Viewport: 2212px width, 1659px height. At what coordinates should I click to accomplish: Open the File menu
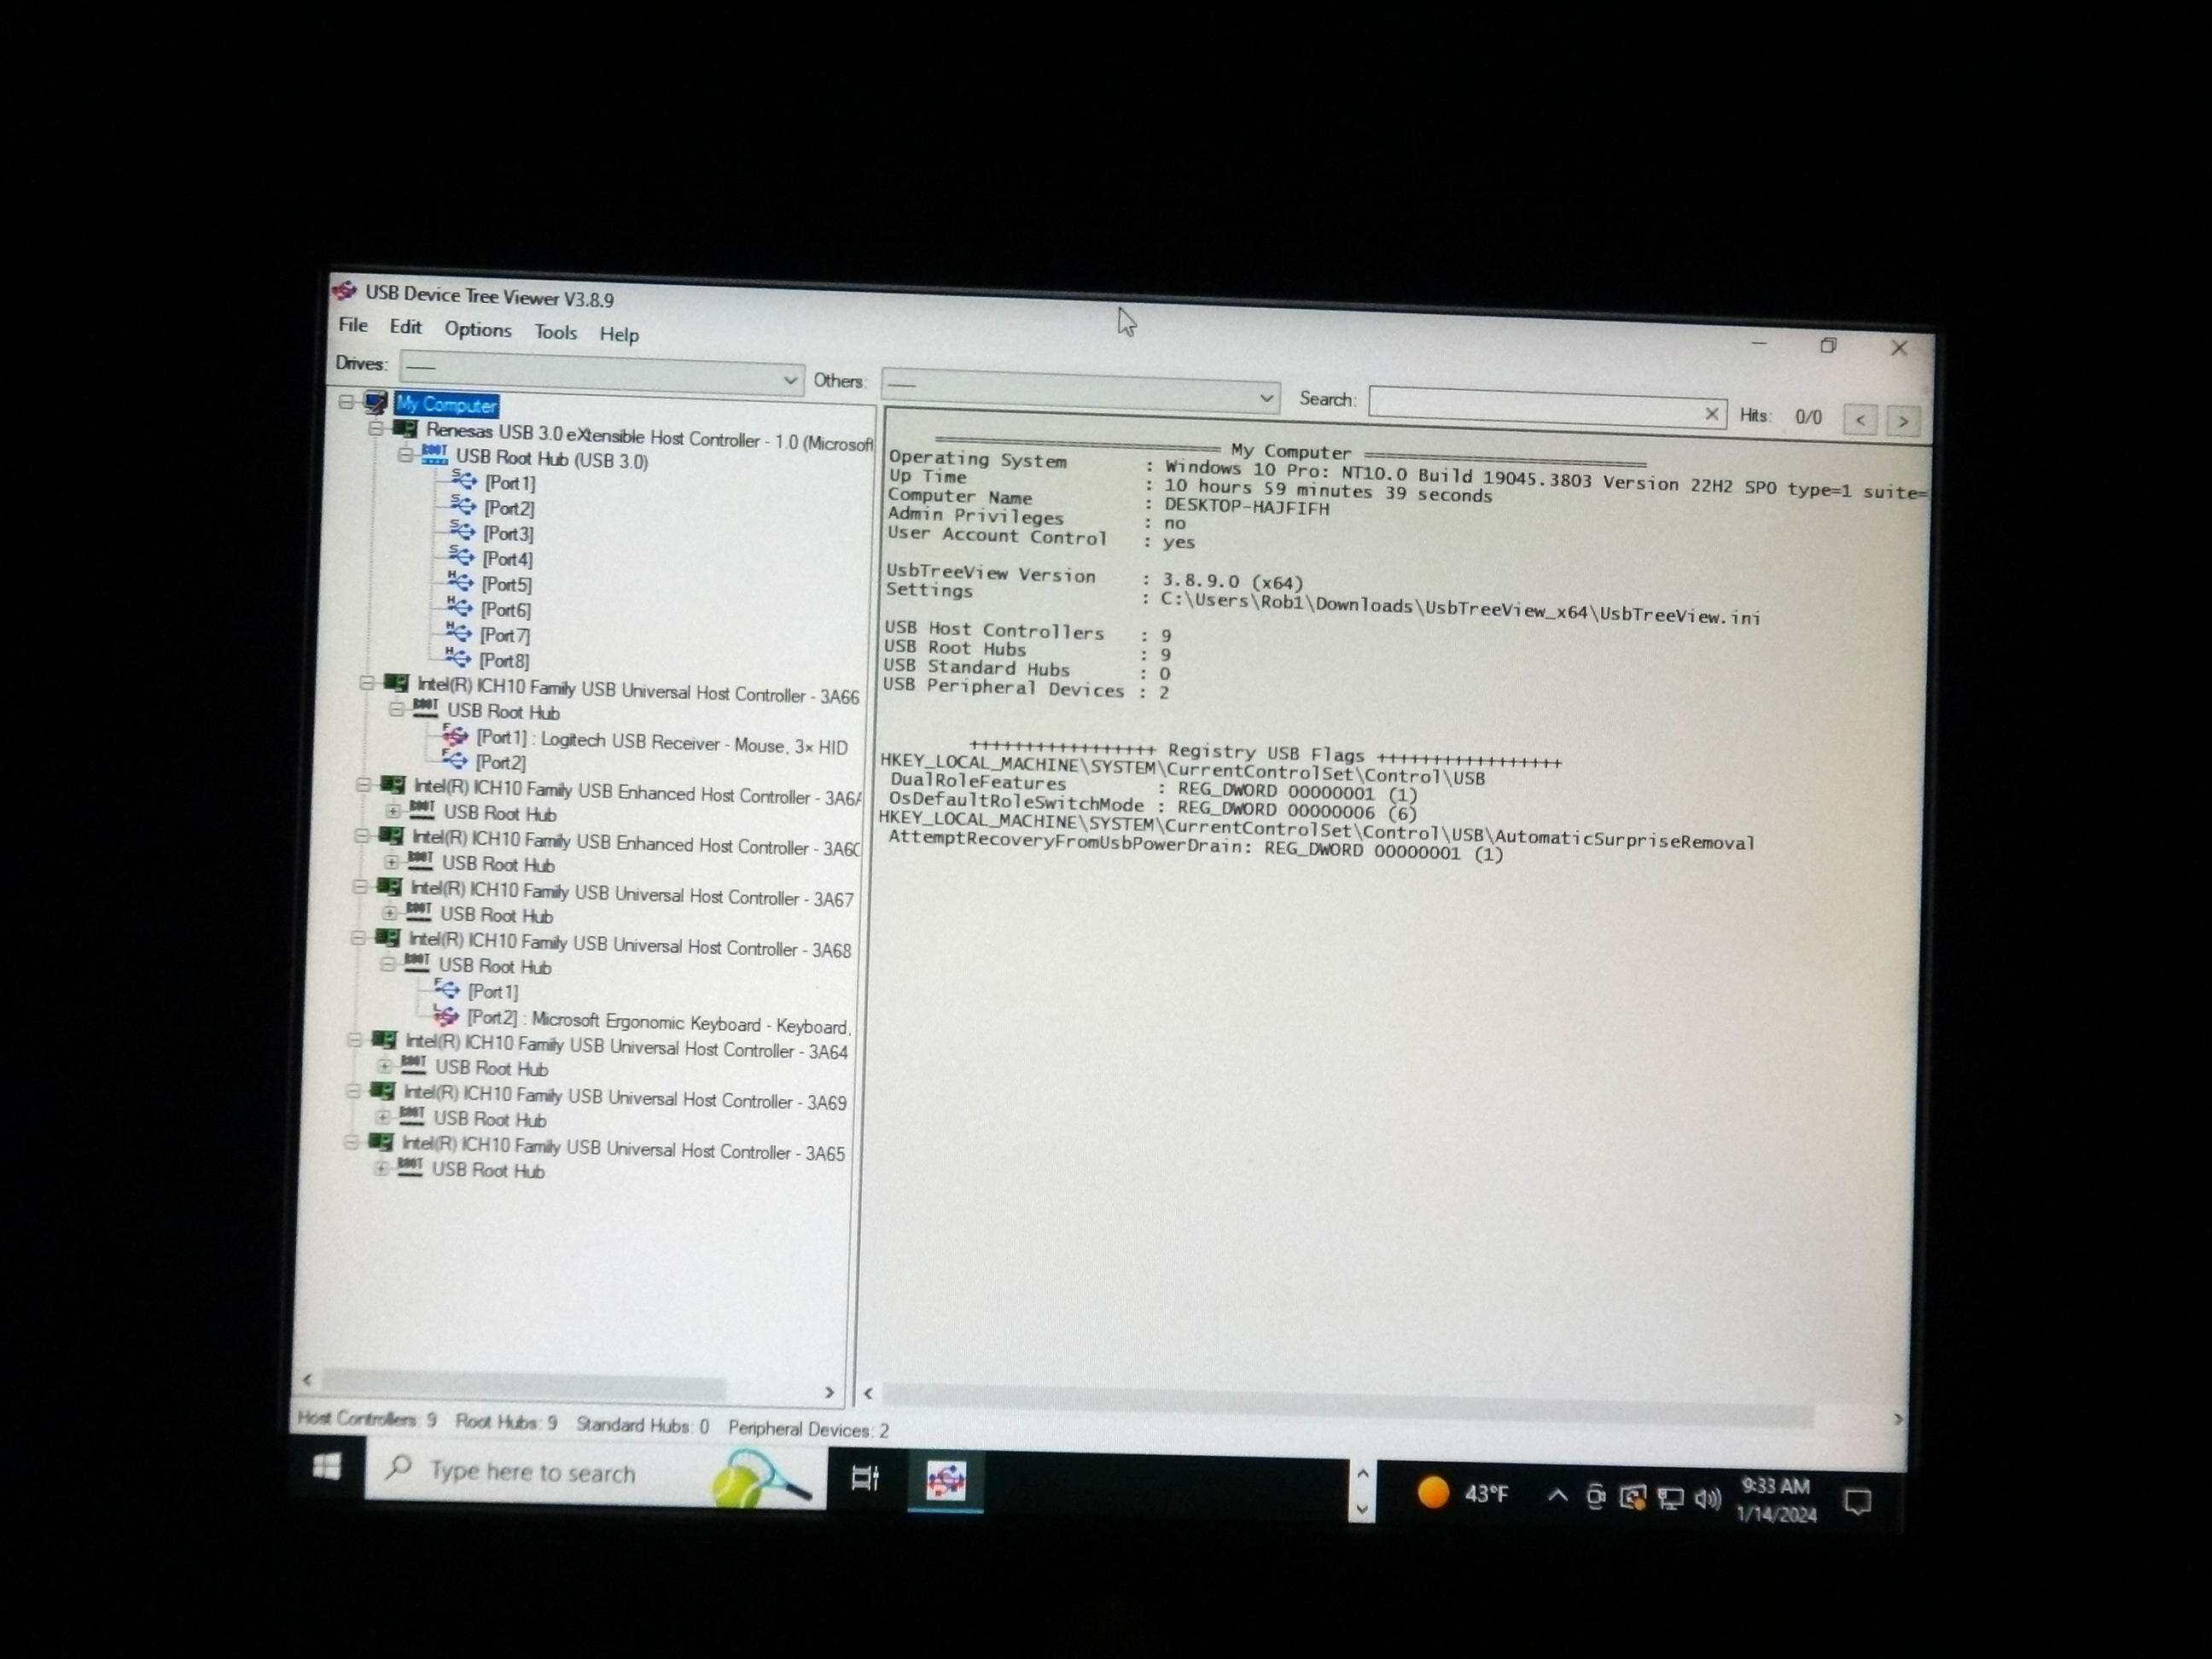click(352, 325)
